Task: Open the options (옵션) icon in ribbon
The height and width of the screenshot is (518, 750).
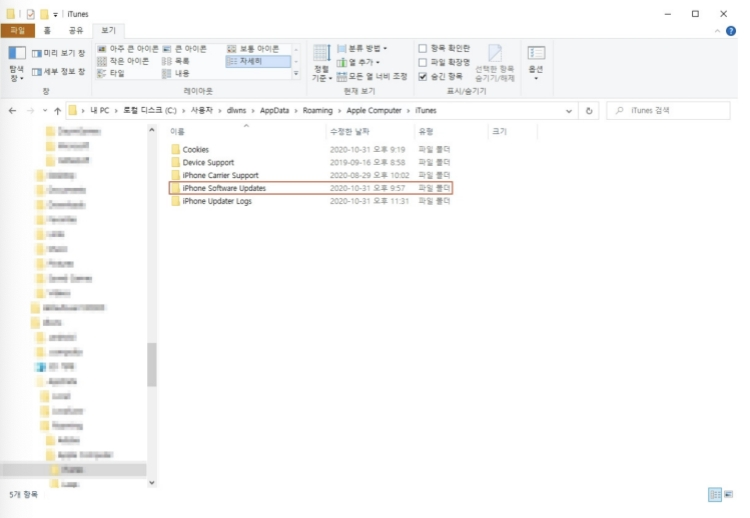Action: [x=536, y=62]
